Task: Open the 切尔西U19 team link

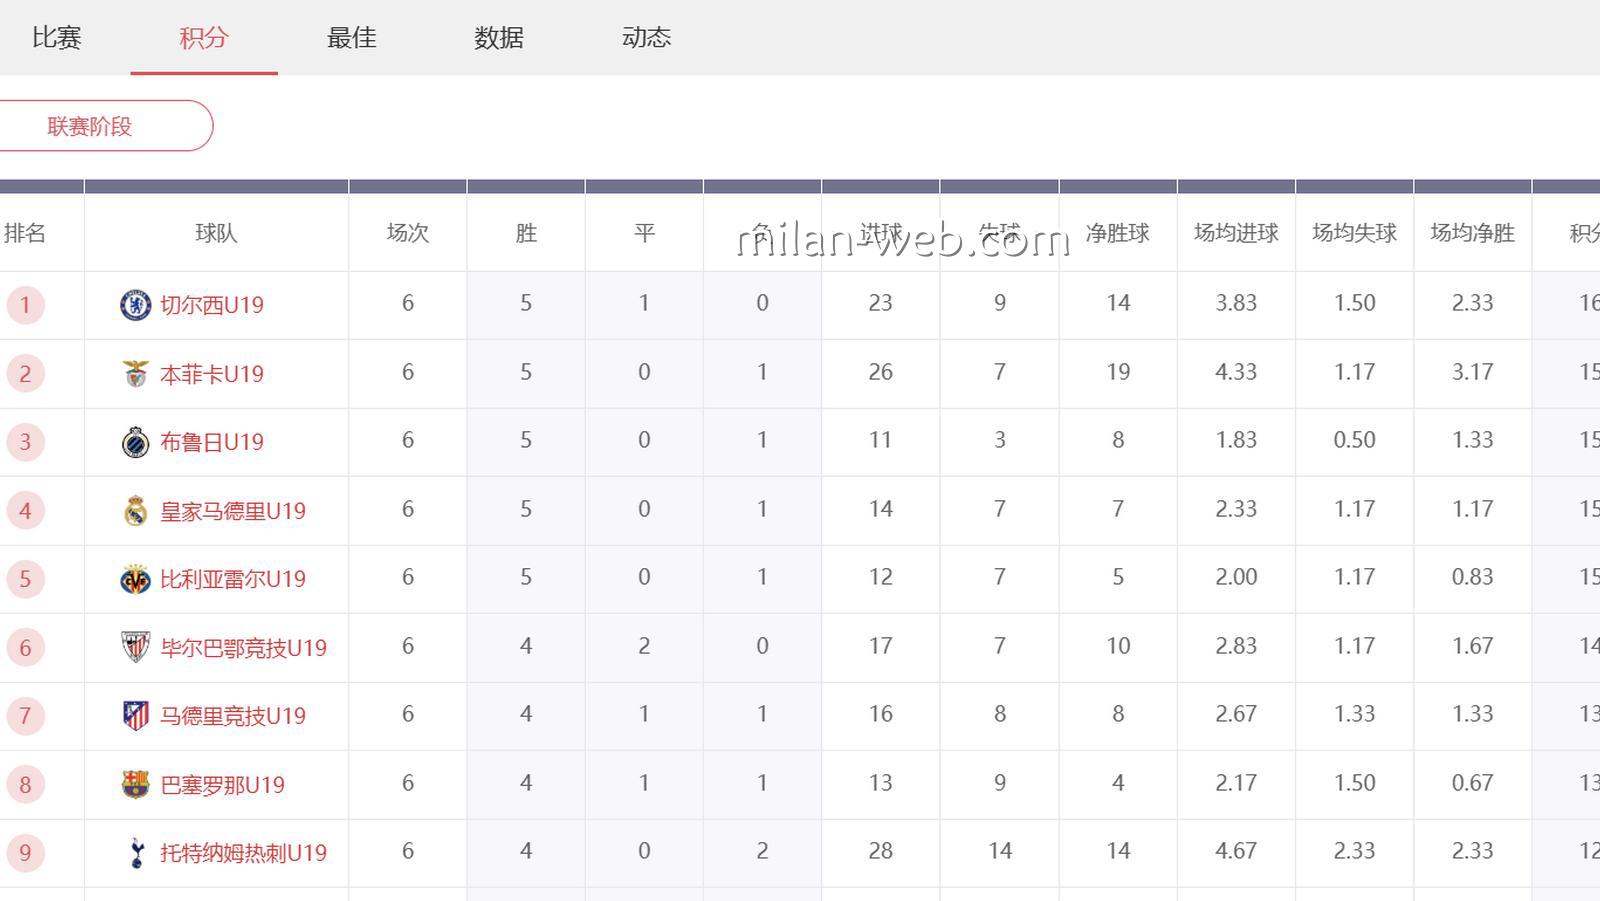Action: click(212, 305)
